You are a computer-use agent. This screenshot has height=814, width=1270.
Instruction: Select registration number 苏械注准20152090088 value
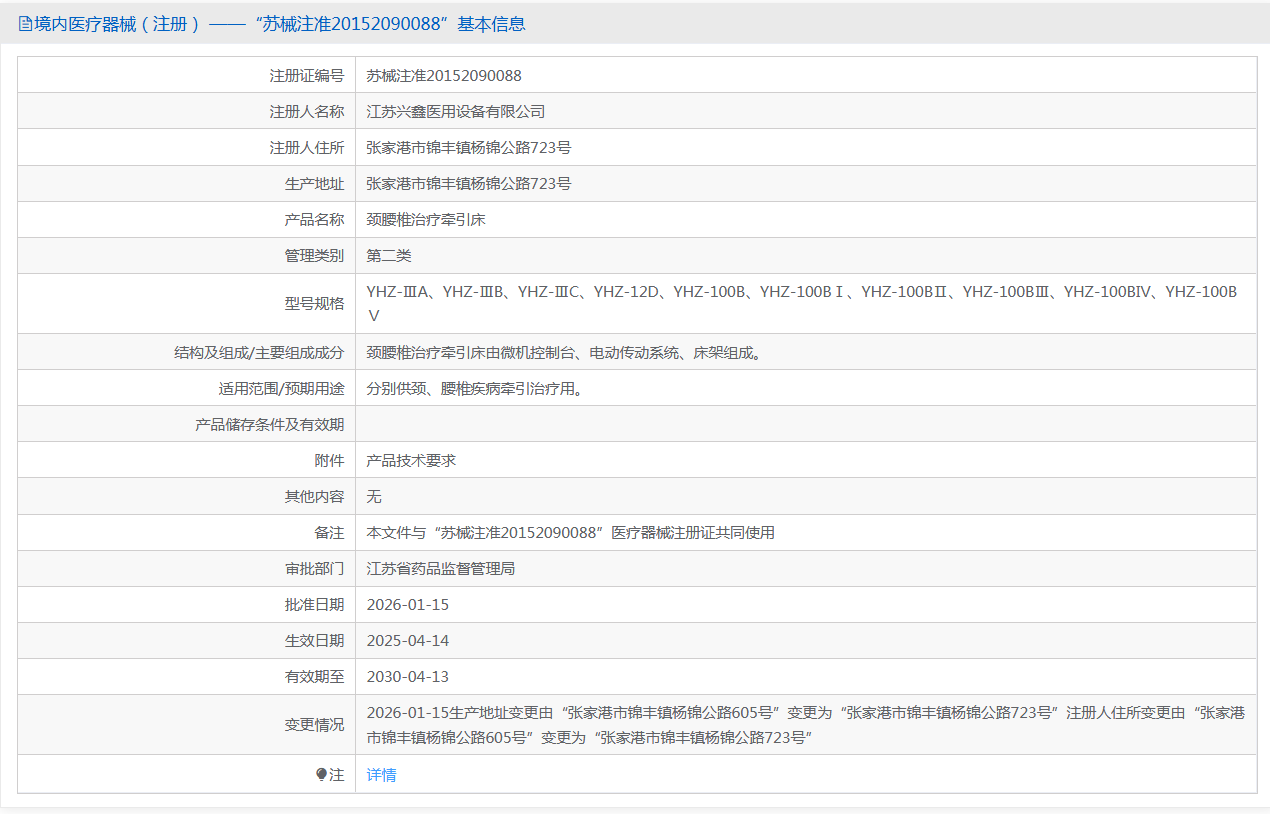pyautogui.click(x=444, y=75)
